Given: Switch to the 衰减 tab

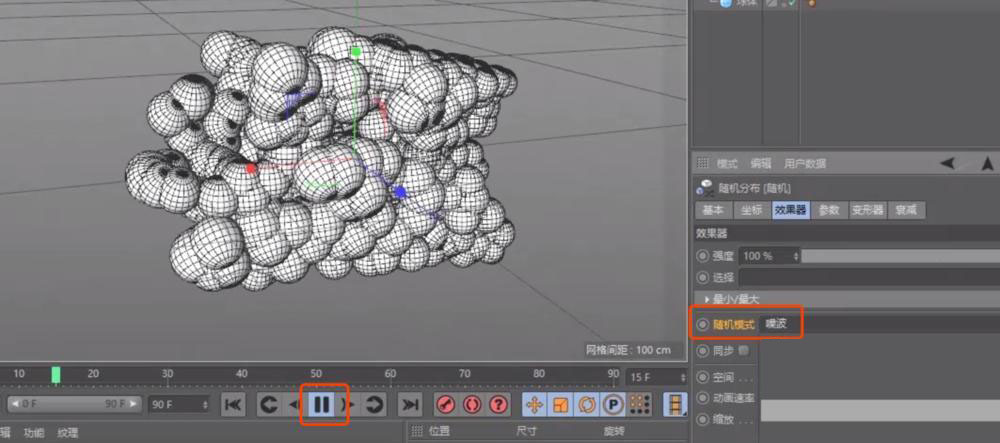Looking at the screenshot, I should click(x=906, y=210).
